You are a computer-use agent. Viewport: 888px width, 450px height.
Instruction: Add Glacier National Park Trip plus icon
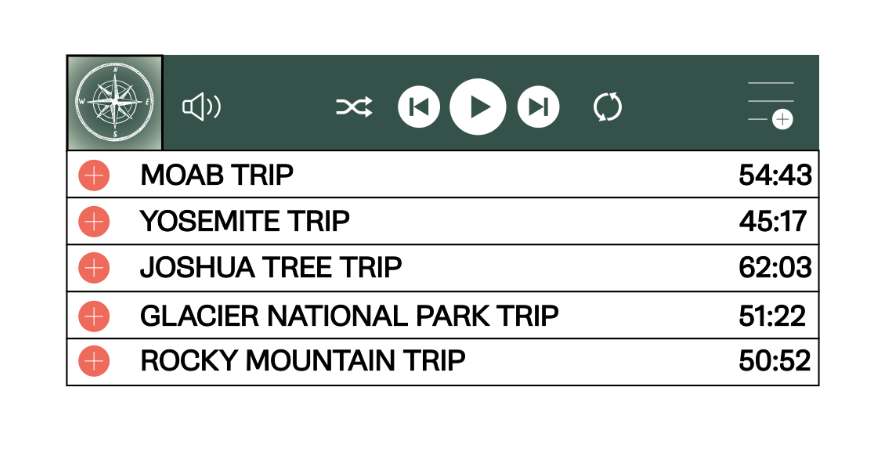[x=94, y=315]
